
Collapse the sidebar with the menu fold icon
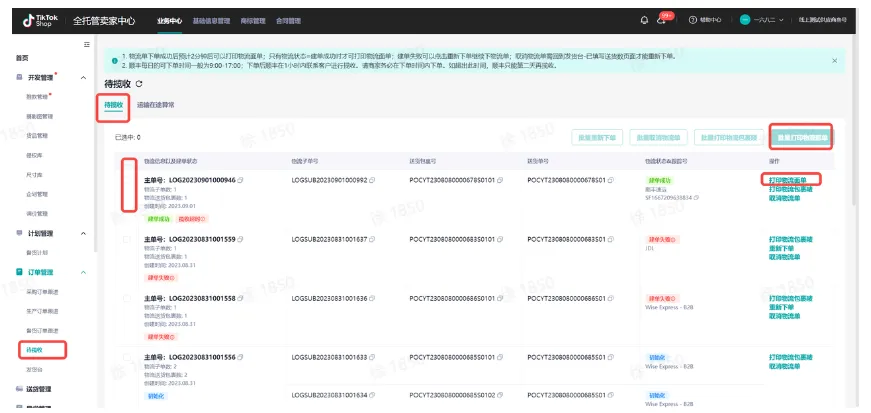[87, 44]
